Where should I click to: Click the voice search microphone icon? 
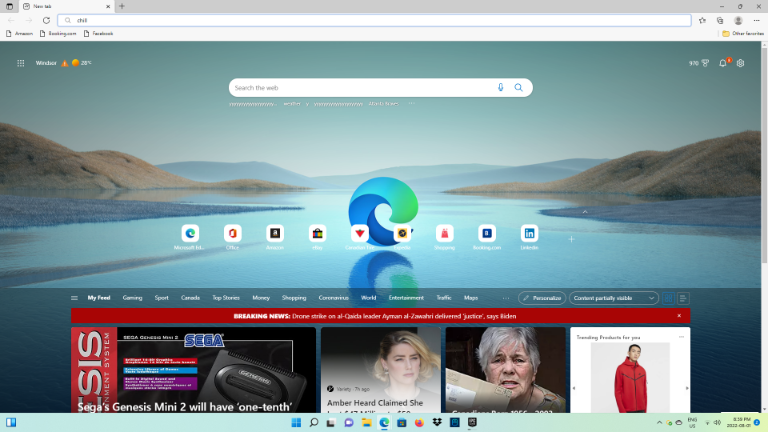click(x=501, y=88)
